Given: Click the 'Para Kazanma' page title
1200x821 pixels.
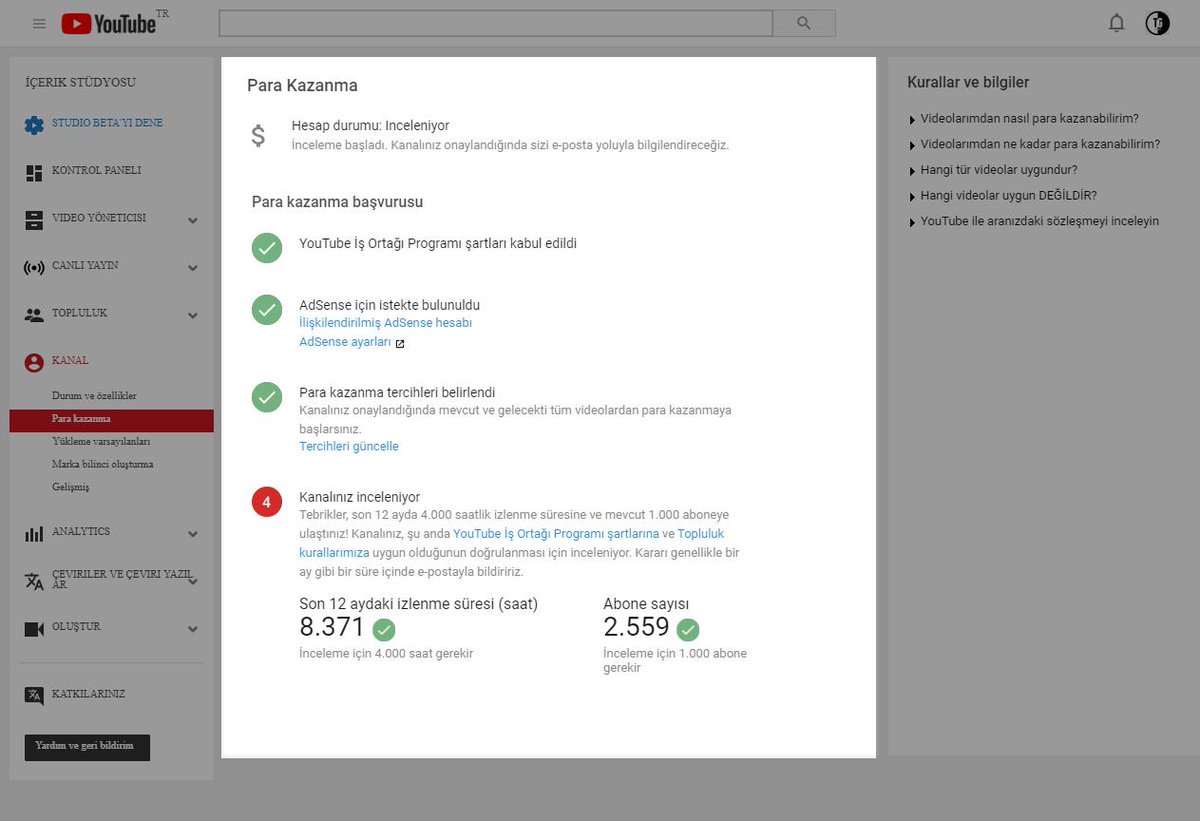Looking at the screenshot, I should point(302,86).
